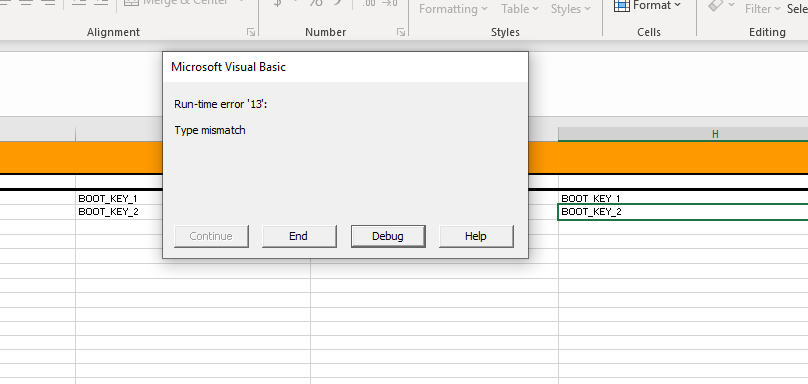Image resolution: width=808 pixels, height=384 pixels.
Task: Click the End button in the error dialog
Action: (299, 236)
